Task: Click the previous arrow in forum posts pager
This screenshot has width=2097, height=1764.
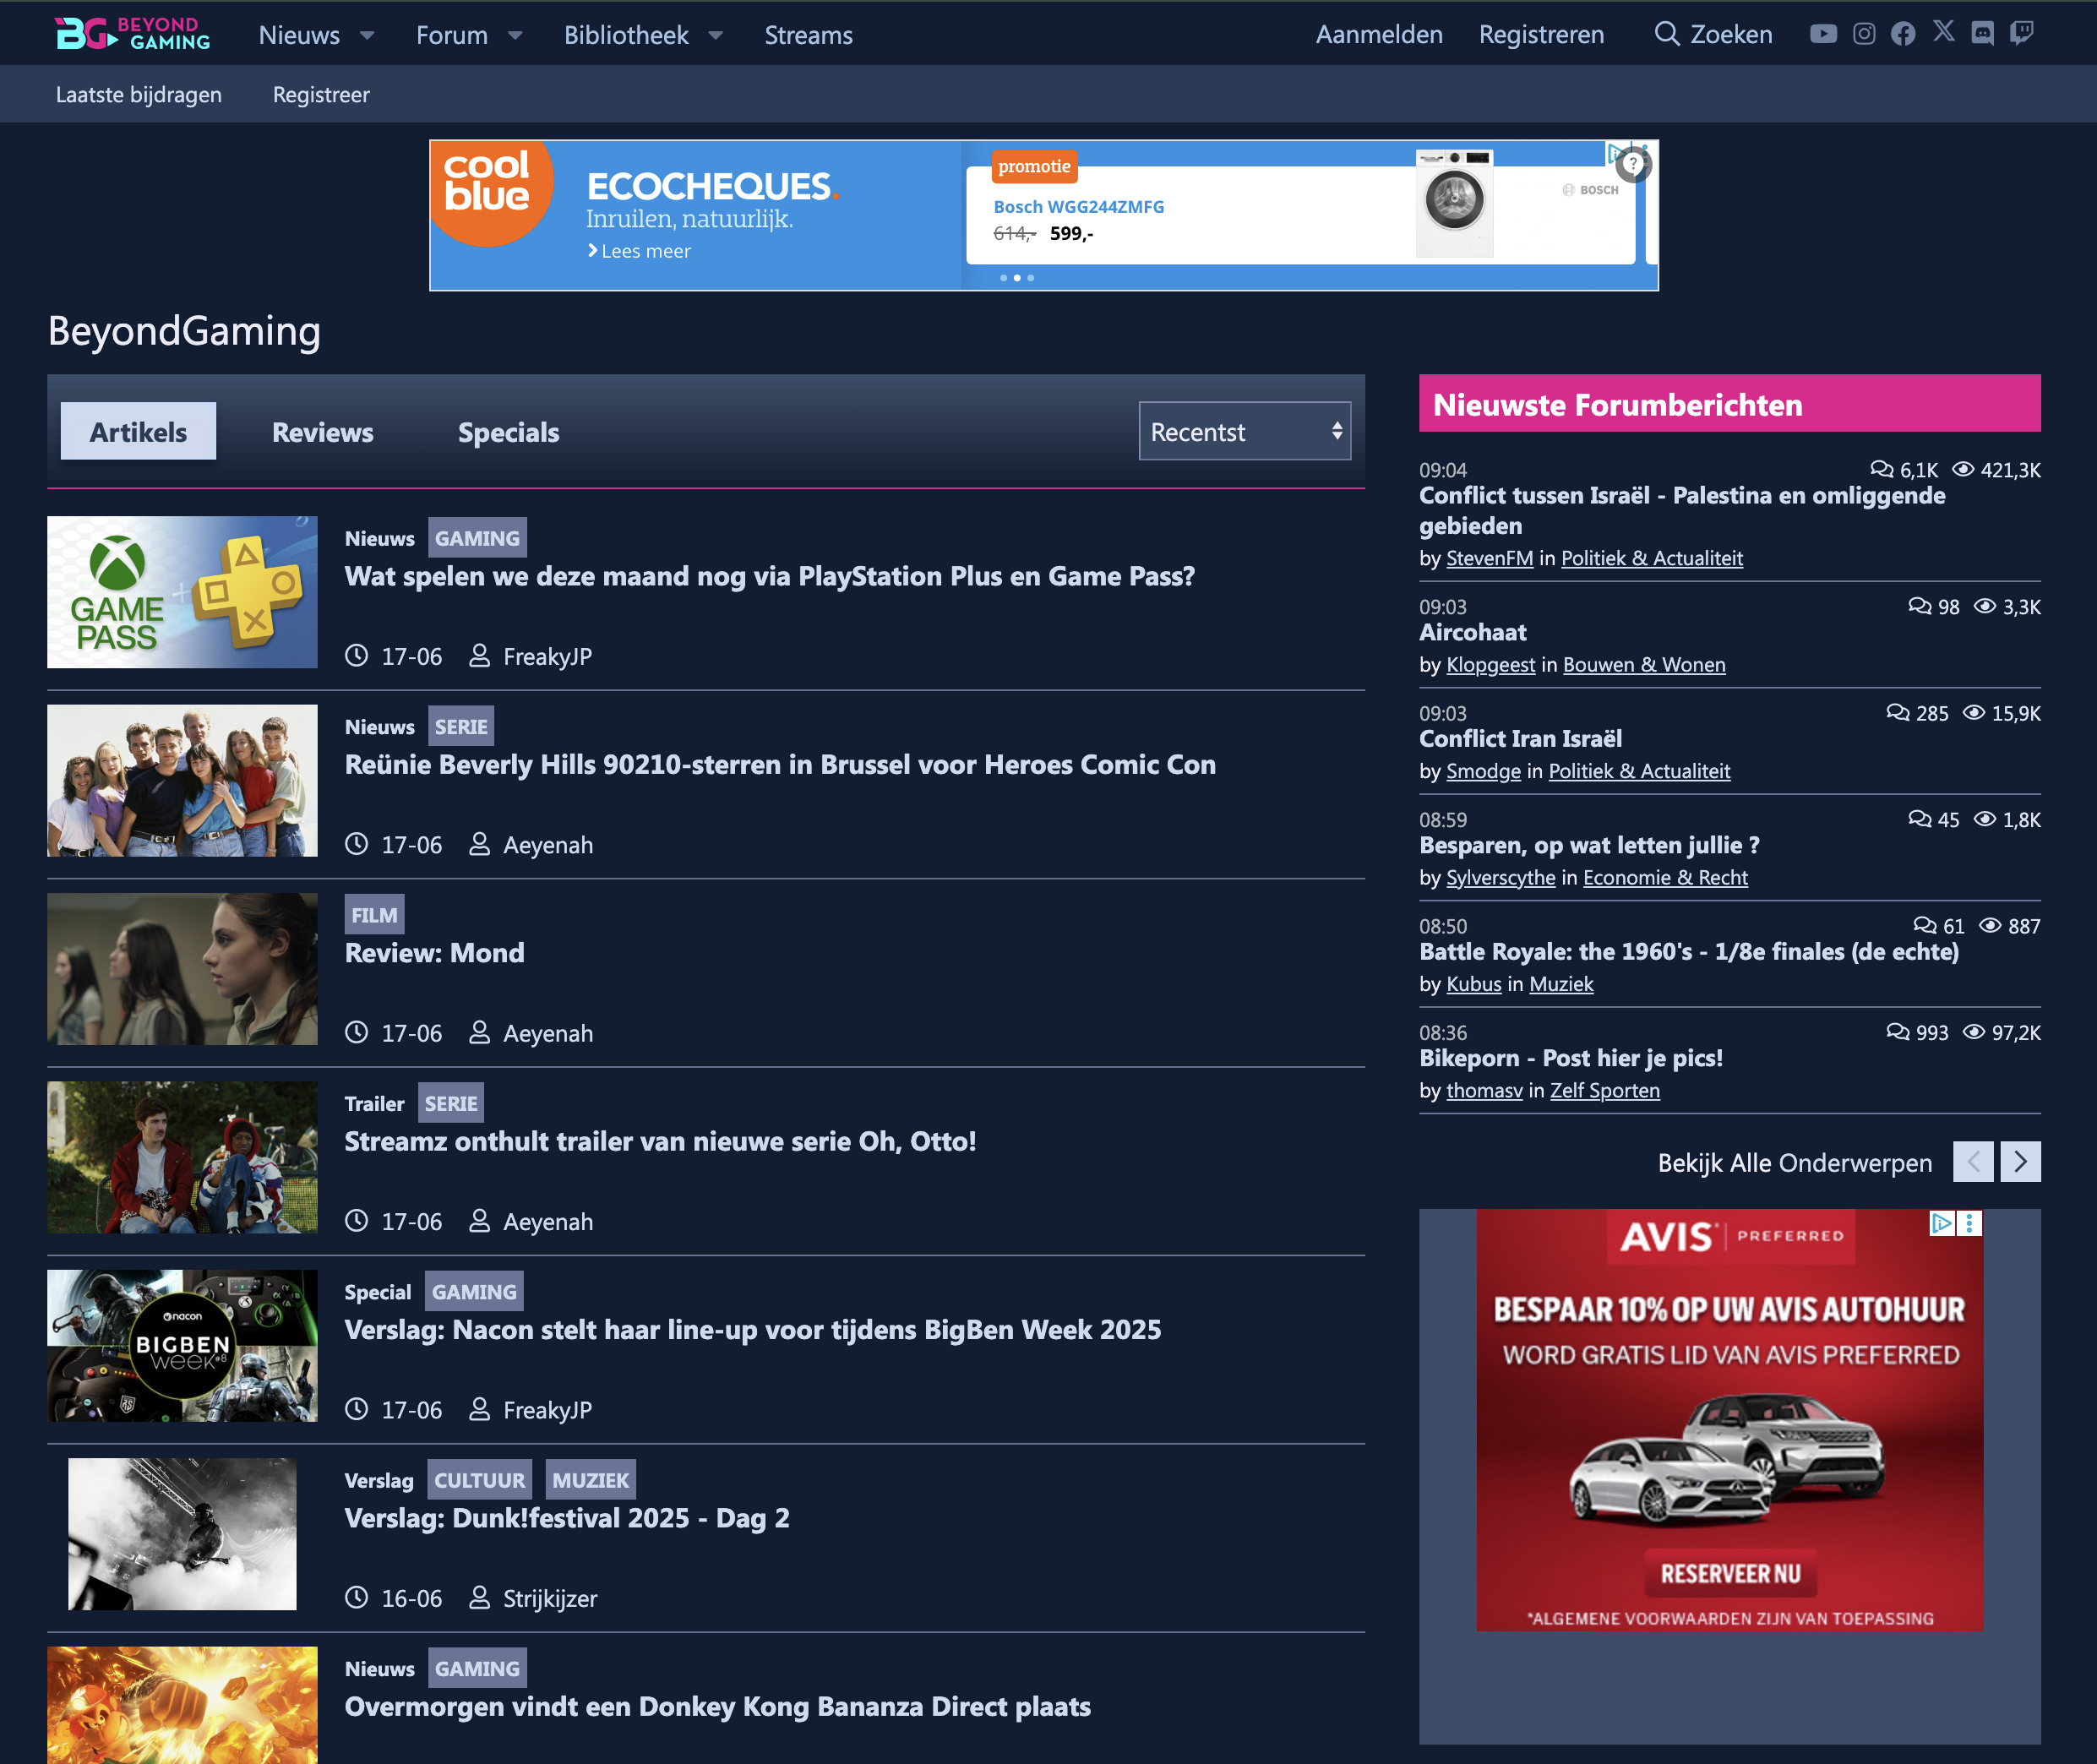Action: 1973,1161
